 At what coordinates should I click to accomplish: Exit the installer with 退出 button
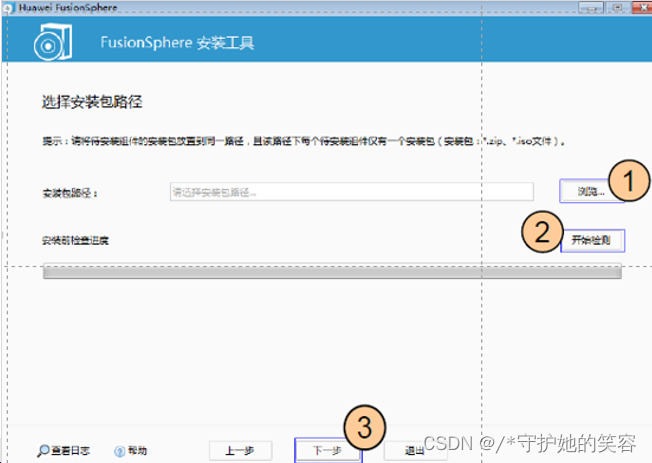pyautogui.click(x=414, y=450)
